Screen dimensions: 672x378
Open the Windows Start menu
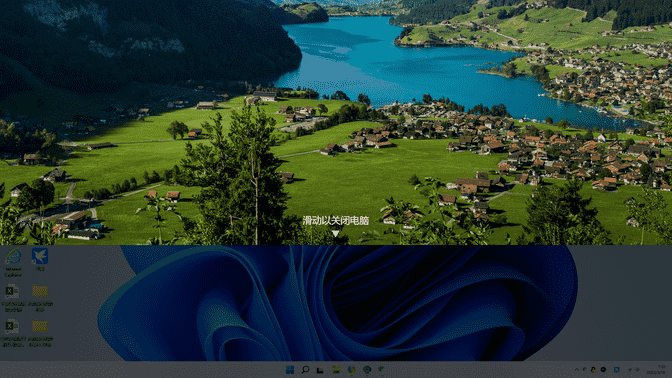290,369
